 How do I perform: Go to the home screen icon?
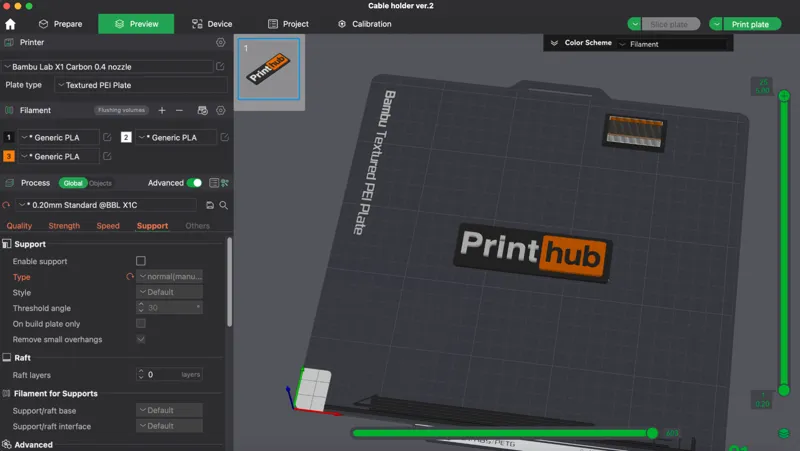click(x=10, y=24)
